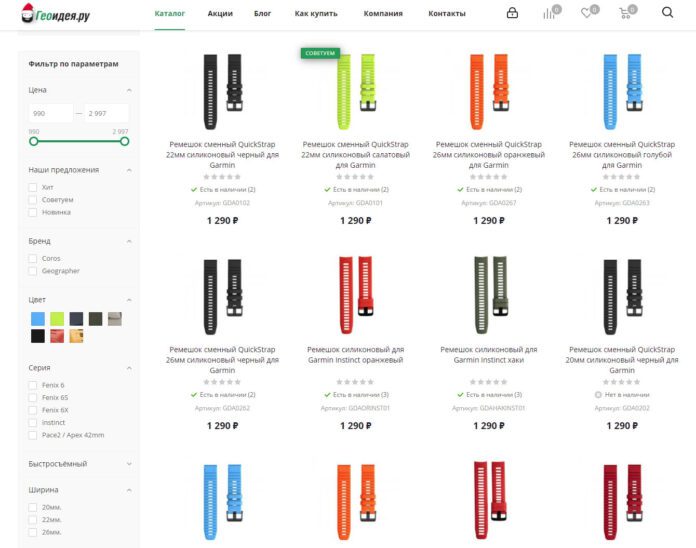Select the blue color swatch filter

tap(38, 319)
